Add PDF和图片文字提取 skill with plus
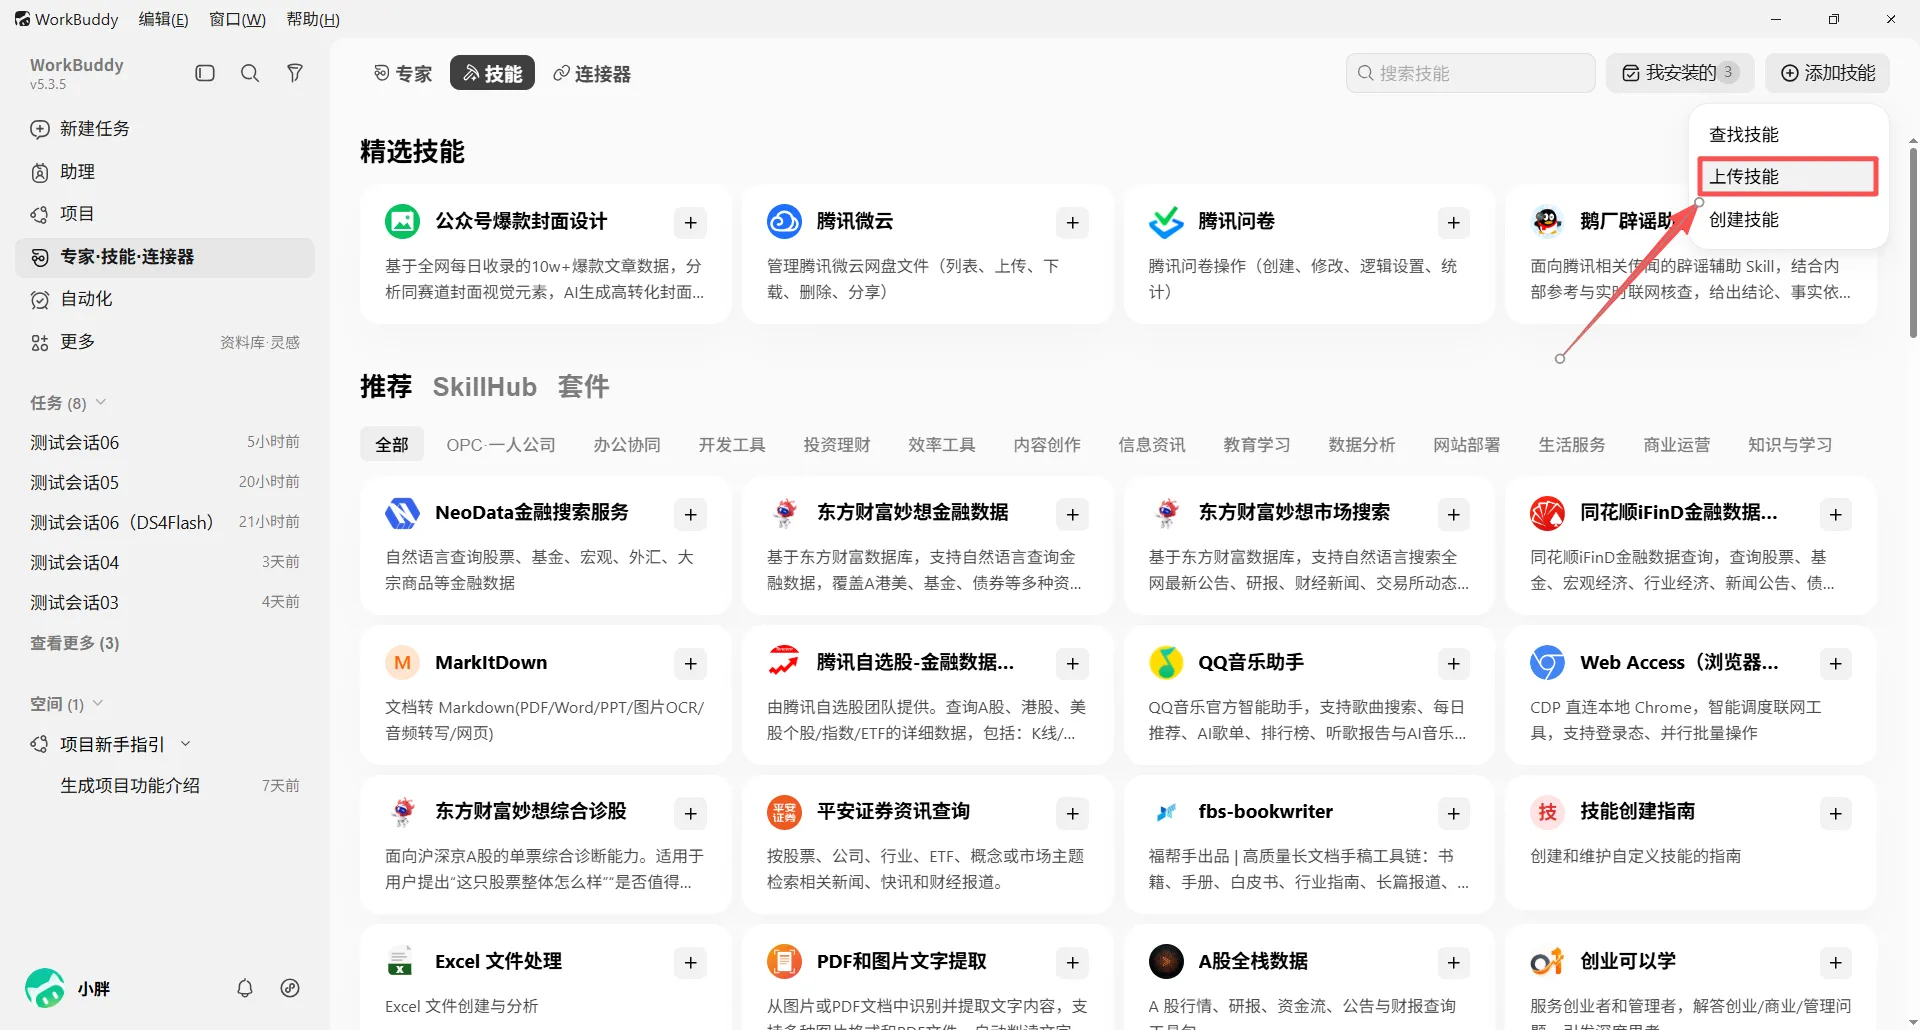Image resolution: width=1920 pixels, height=1030 pixels. (1073, 963)
